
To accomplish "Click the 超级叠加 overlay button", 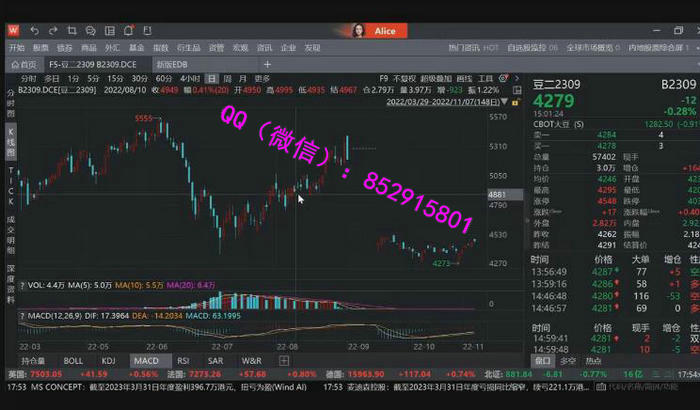I will coord(435,78).
